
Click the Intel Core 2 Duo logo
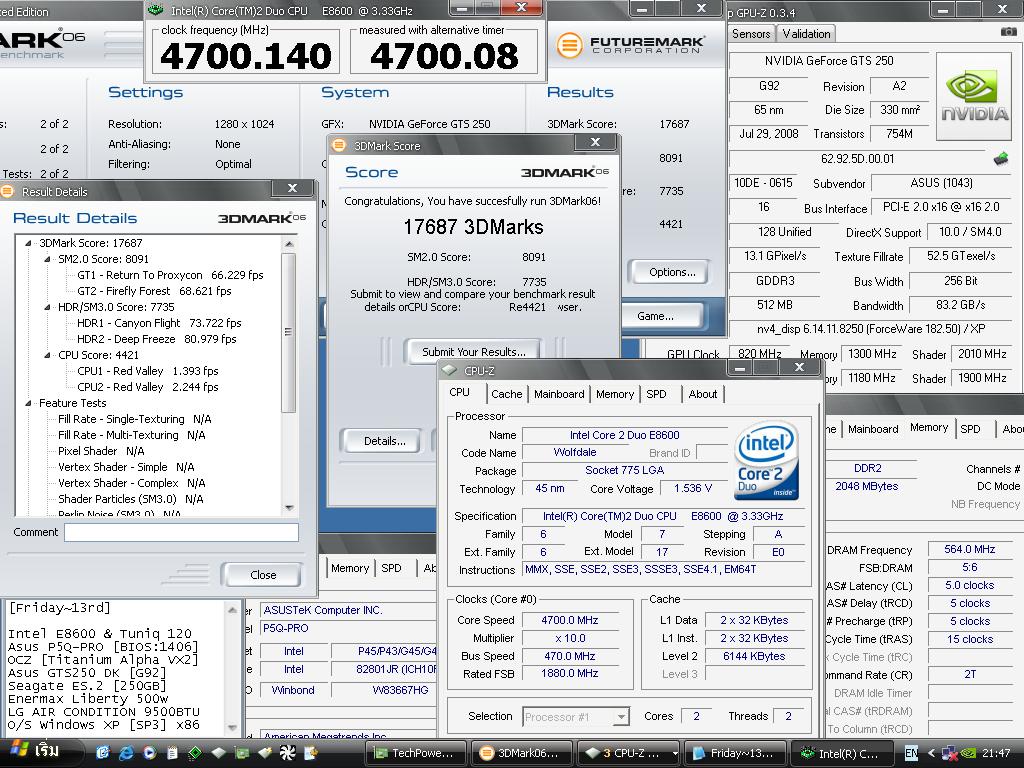766,462
